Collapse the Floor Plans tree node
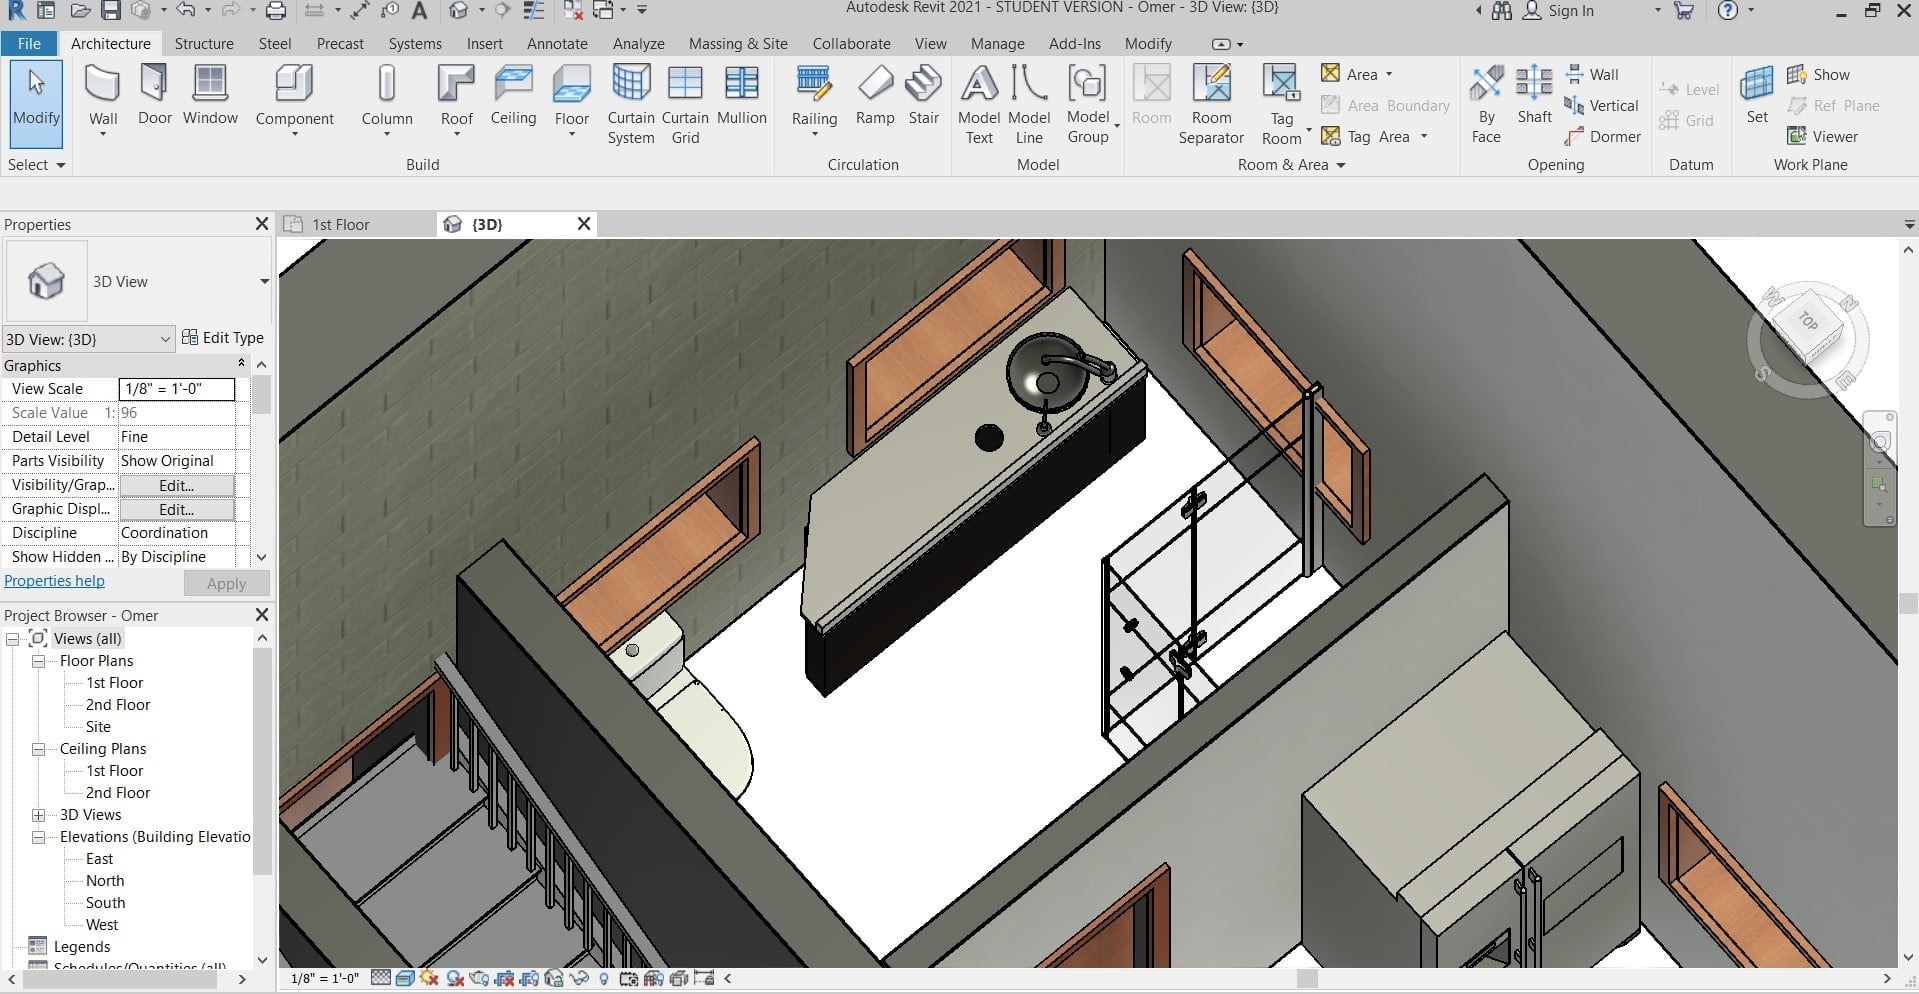 (38, 661)
